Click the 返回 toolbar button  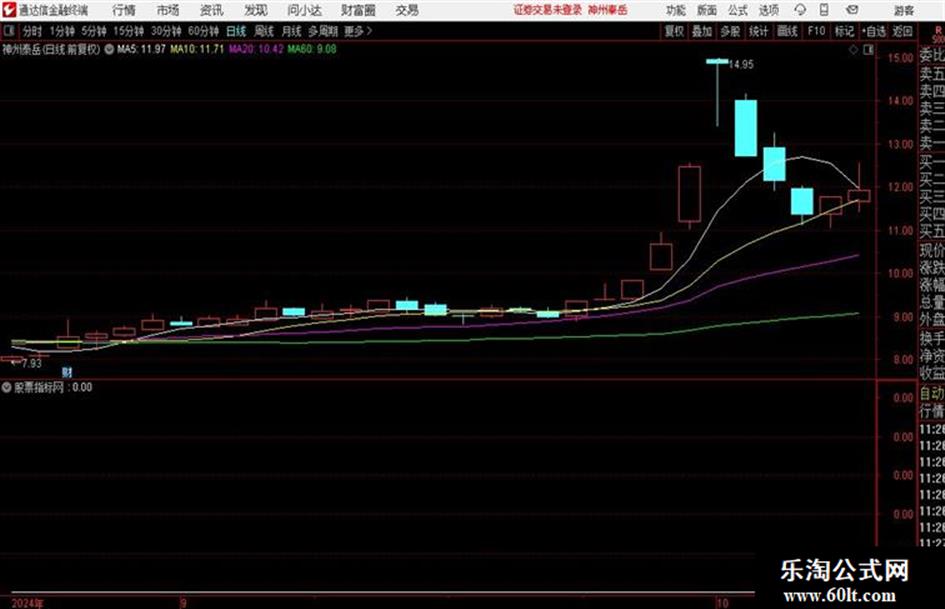pyautogui.click(x=902, y=31)
